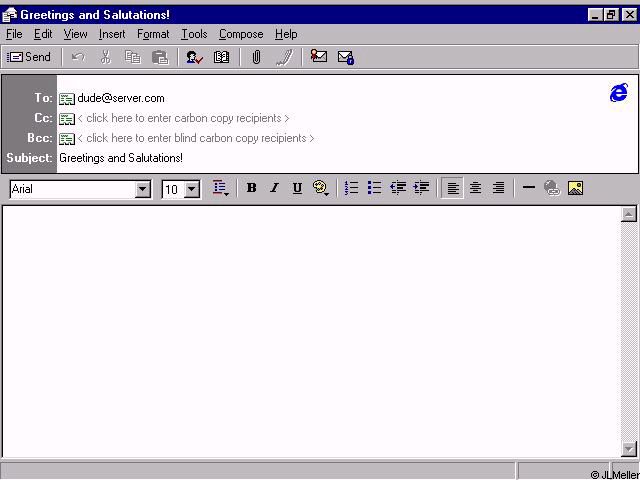This screenshot has width=640, height=480.
Task: Decrease paragraph indentation
Action: coord(398,188)
